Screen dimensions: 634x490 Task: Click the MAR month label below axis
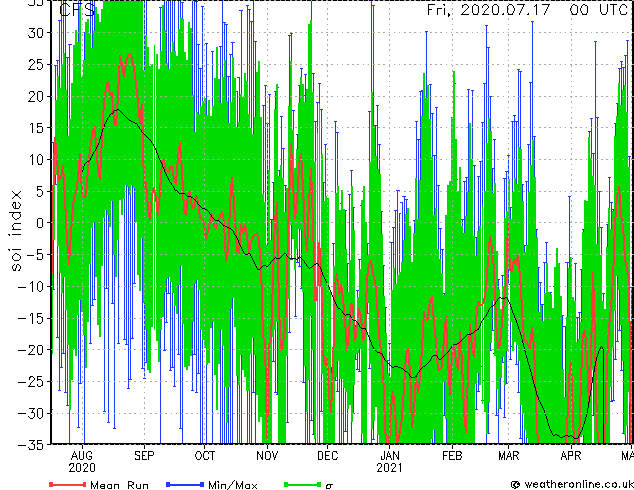tap(509, 456)
